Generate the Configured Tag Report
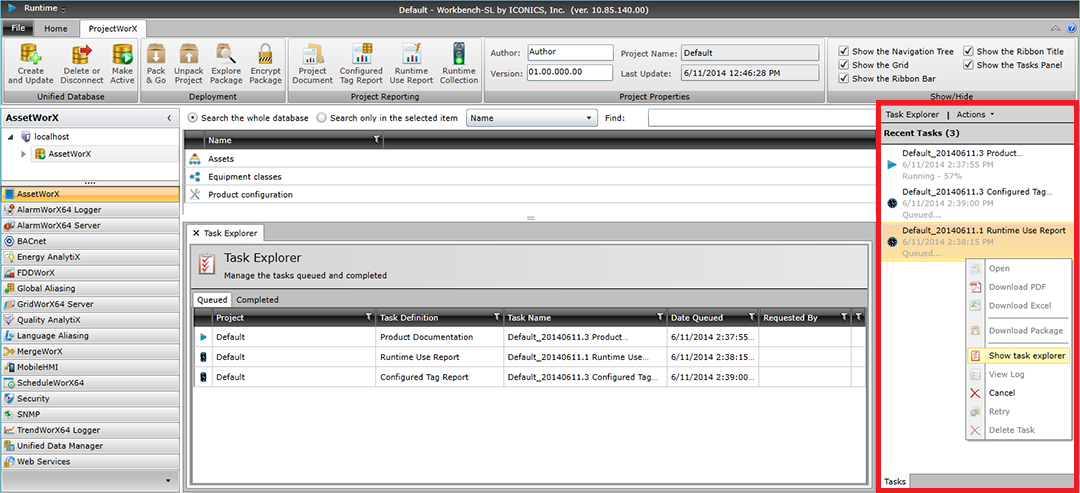 pyautogui.click(x=361, y=56)
